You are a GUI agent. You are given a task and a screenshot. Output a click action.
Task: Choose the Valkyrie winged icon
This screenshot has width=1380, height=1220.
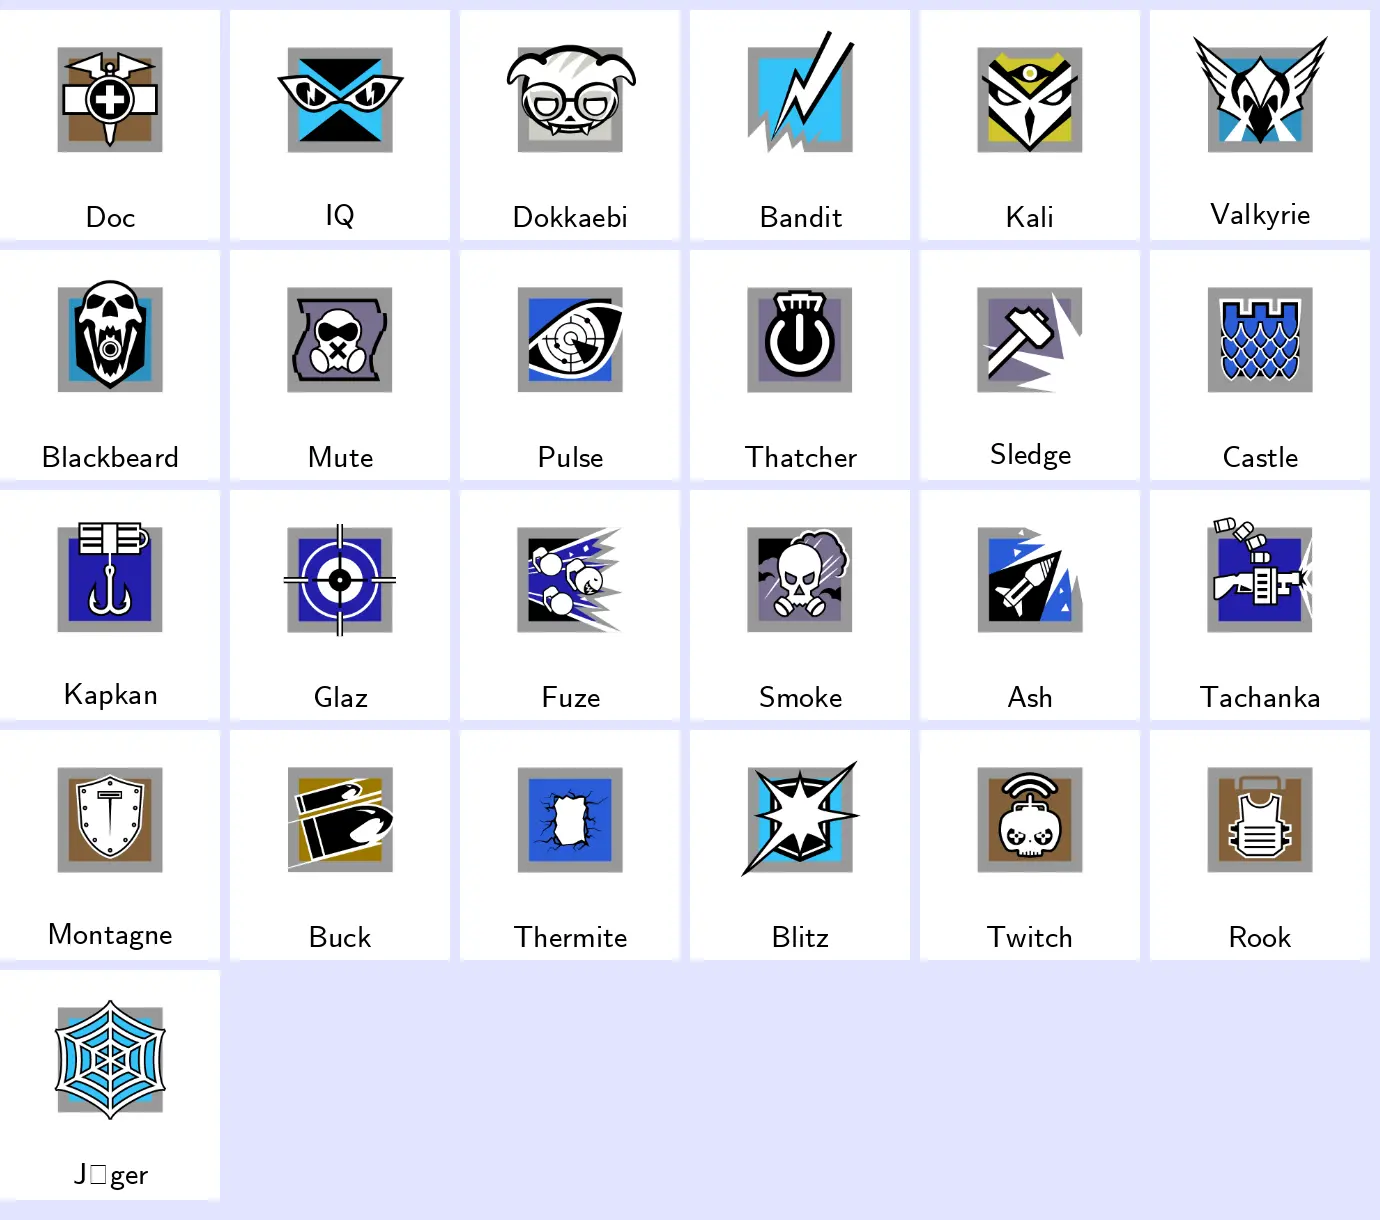[x=1260, y=94]
